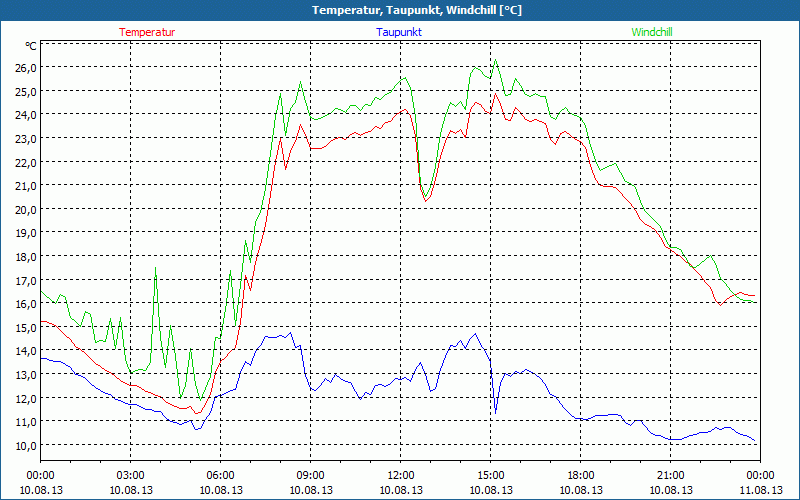Screen dimensions: 800x500
Task: Click the 22,0 y-axis value
Action: (26, 162)
